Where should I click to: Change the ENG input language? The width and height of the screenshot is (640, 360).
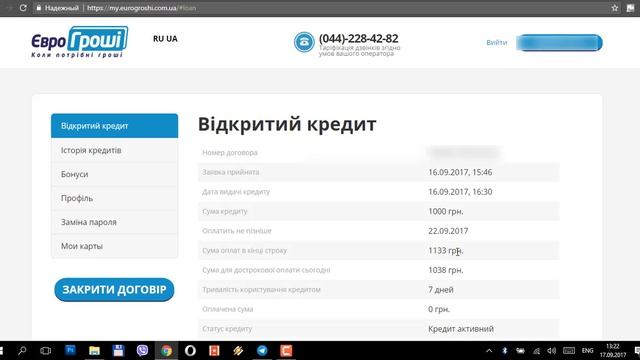[587, 351]
